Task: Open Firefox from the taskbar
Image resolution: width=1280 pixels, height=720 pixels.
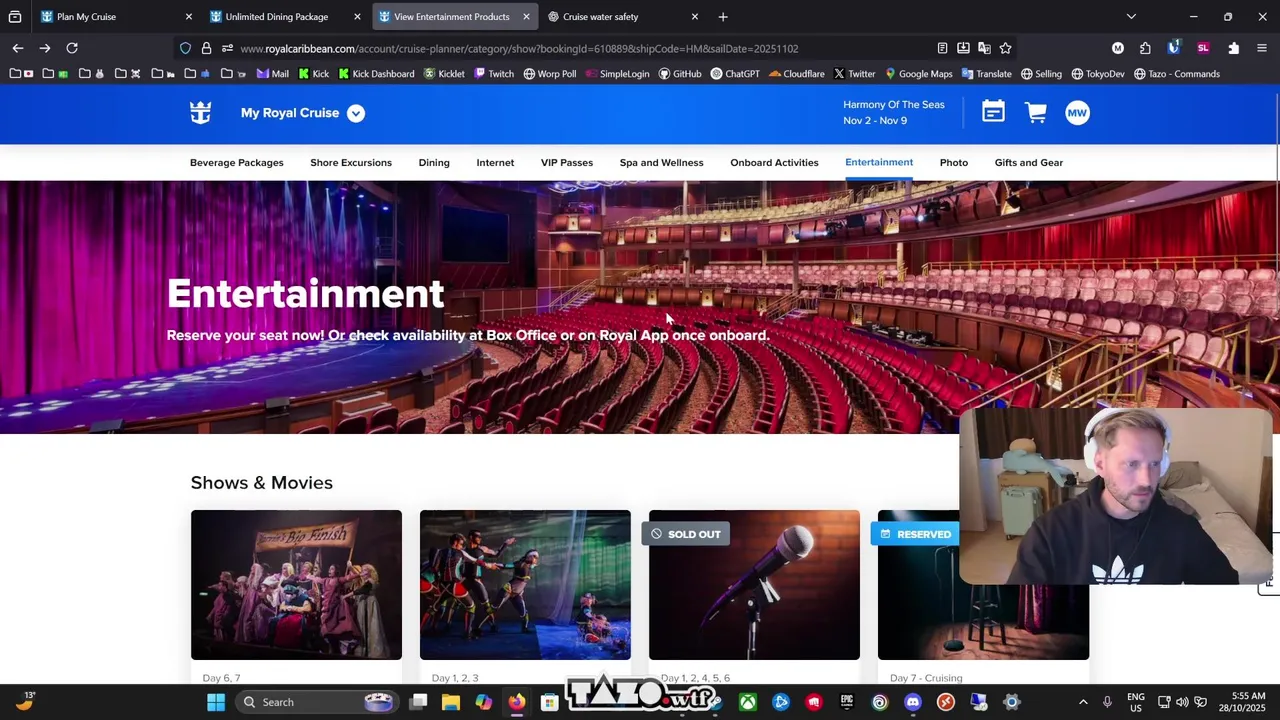Action: (516, 702)
